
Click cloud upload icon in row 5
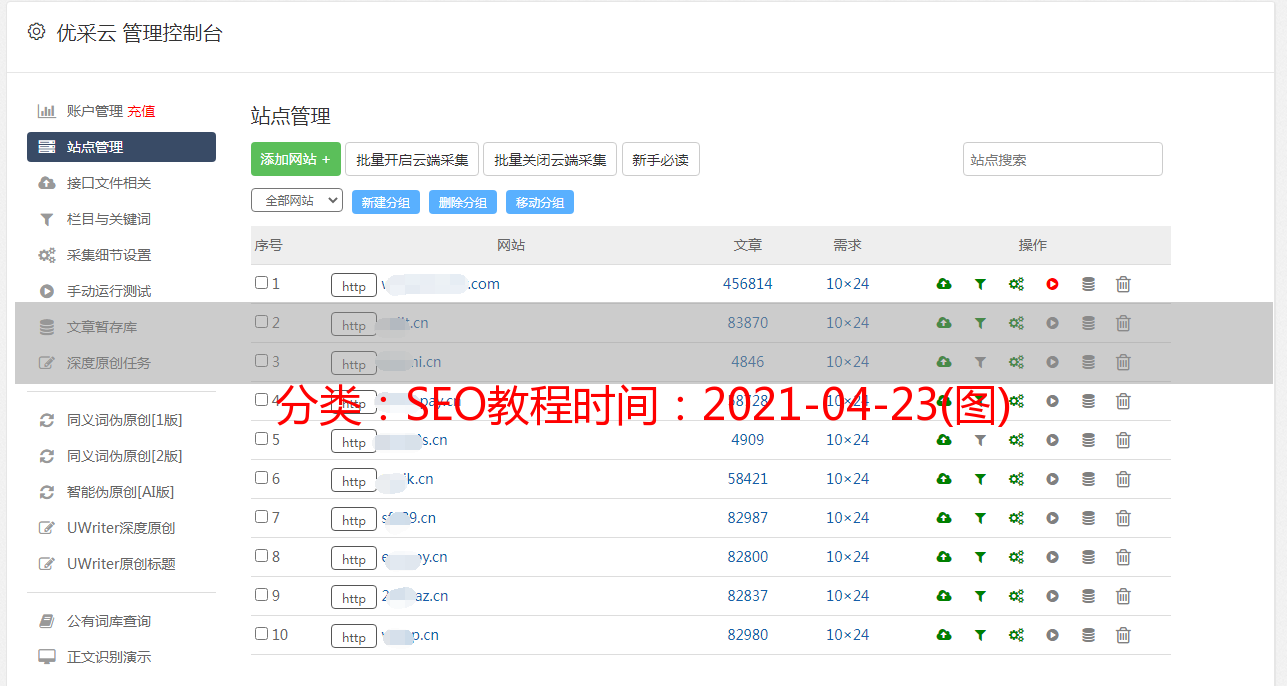[944, 440]
